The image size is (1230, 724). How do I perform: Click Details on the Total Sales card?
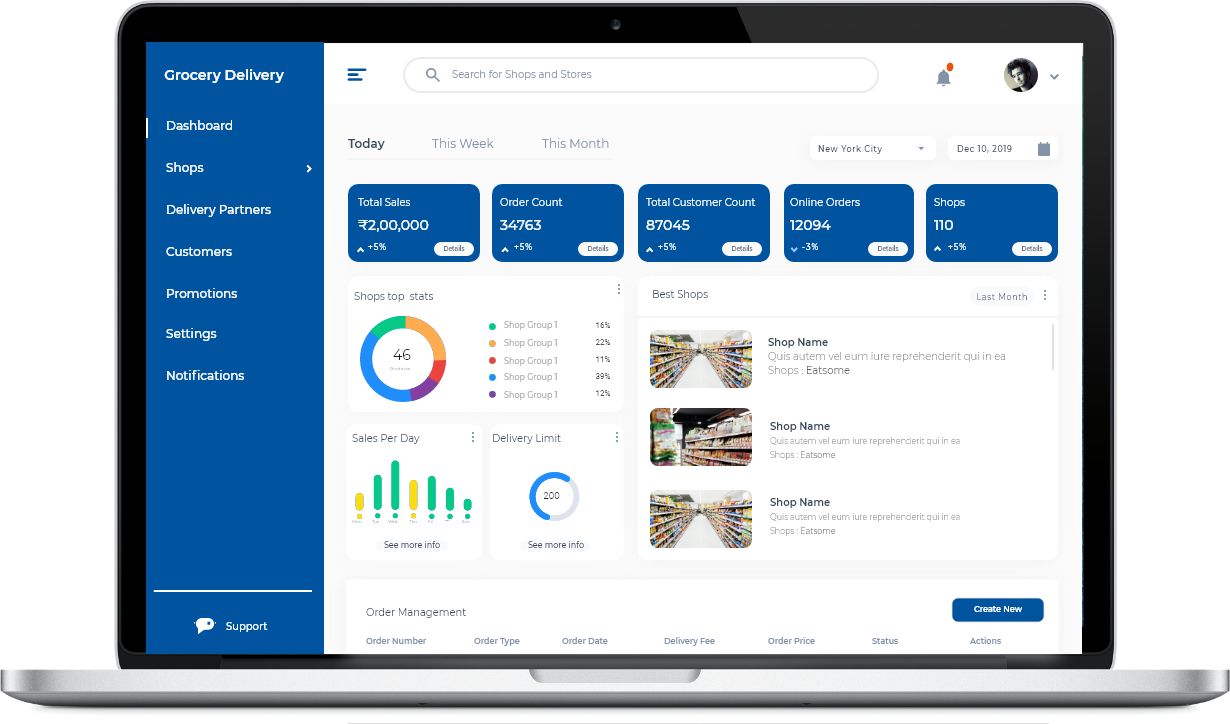(x=454, y=249)
